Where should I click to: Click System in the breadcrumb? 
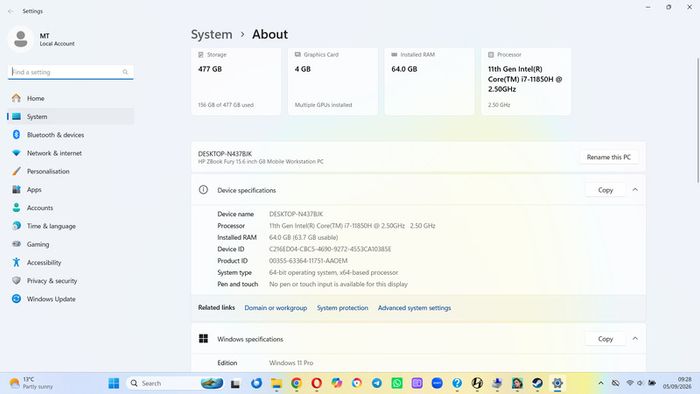212,34
